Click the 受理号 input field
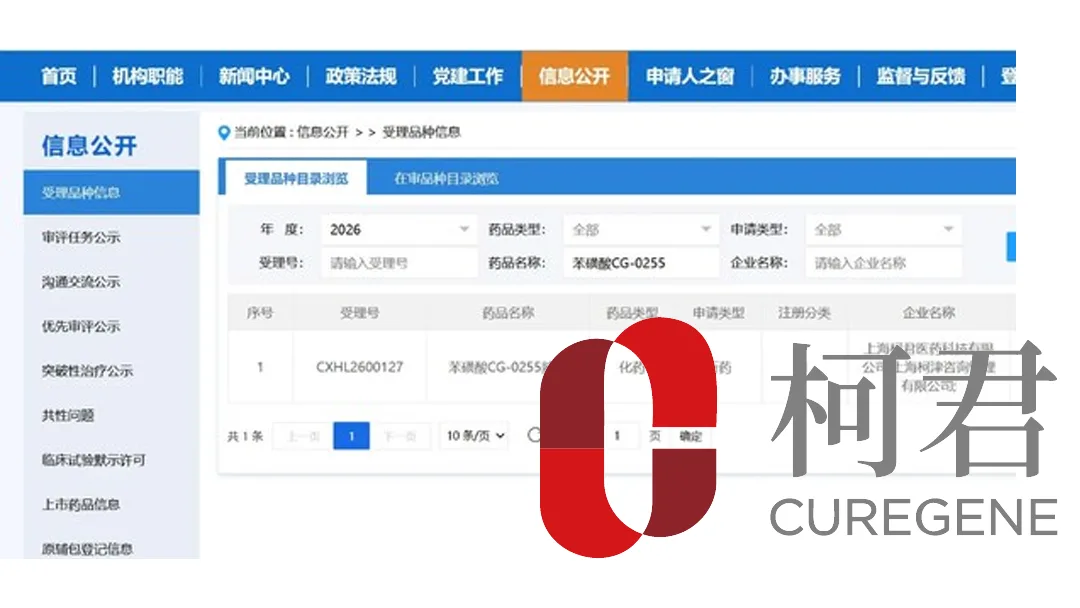Screen dimensions: 1080x608 pos(399,263)
